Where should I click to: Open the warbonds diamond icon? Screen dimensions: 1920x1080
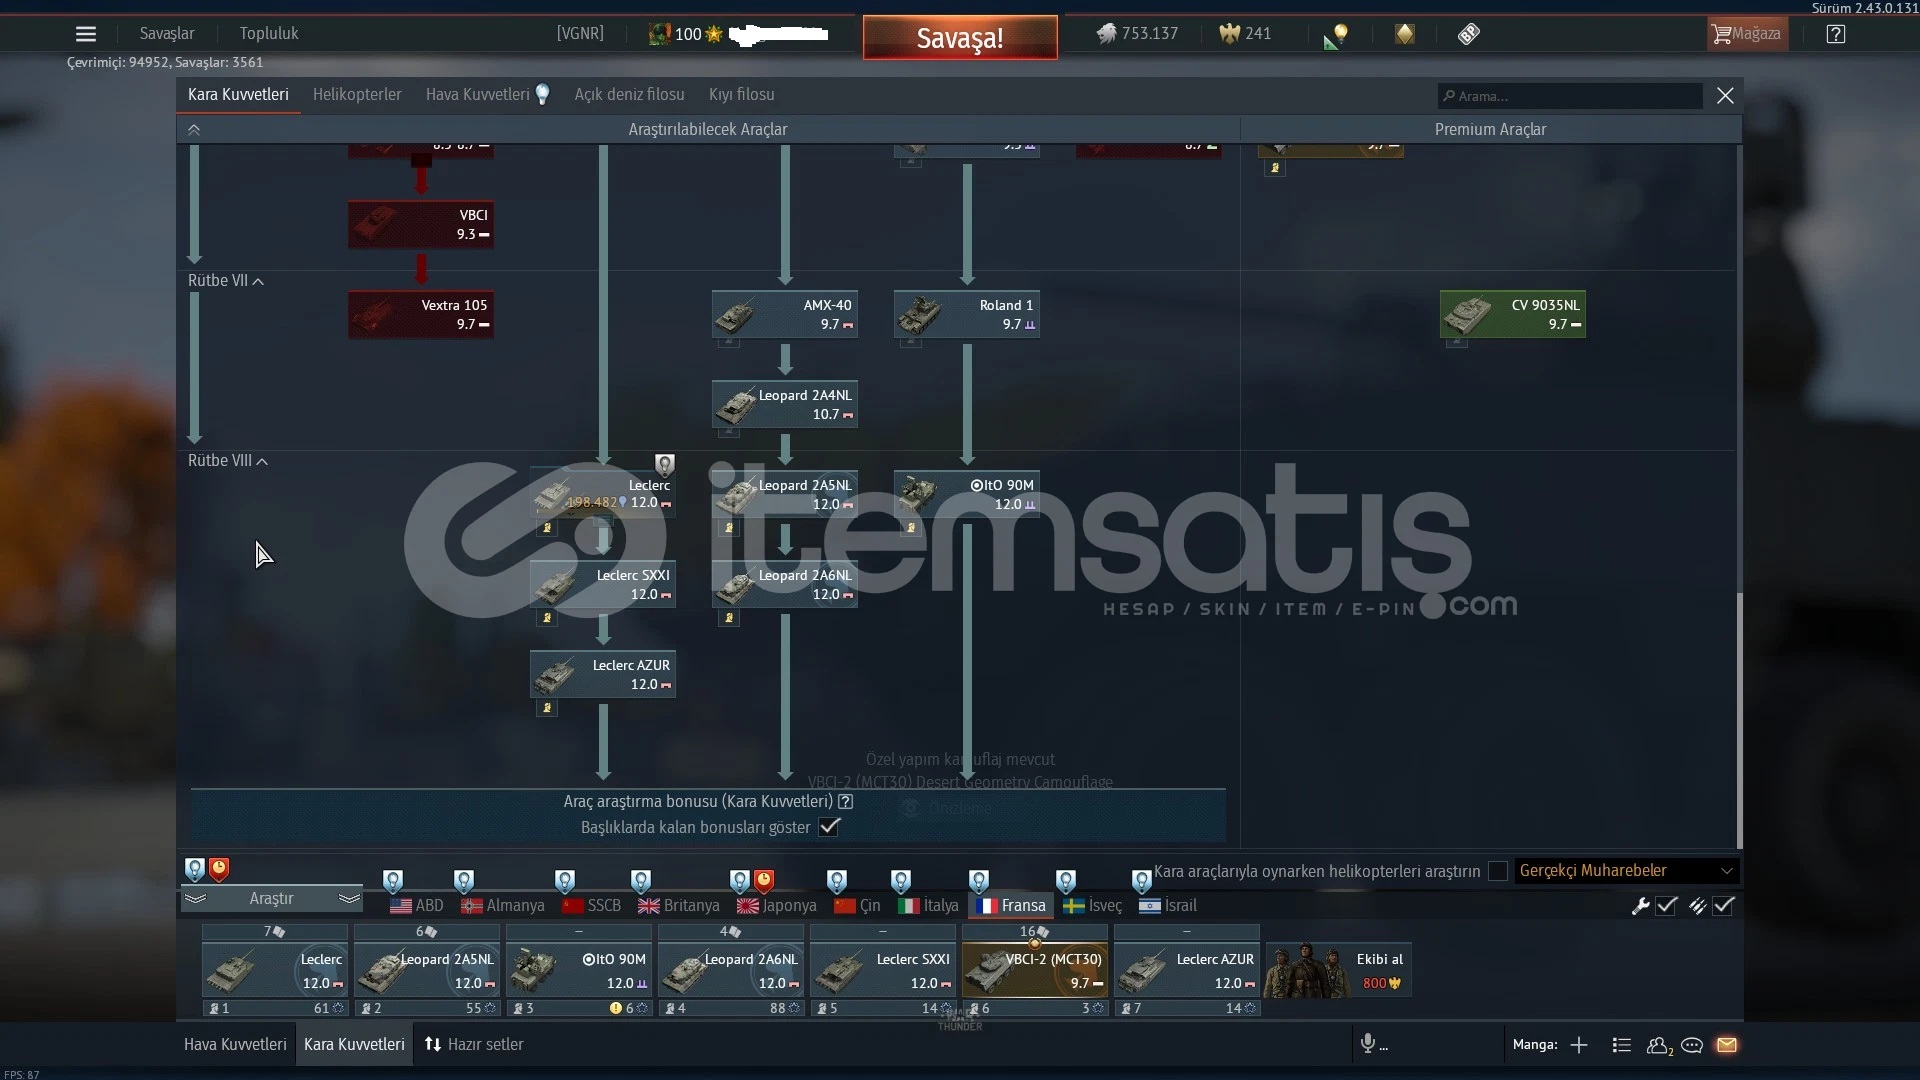(1405, 34)
